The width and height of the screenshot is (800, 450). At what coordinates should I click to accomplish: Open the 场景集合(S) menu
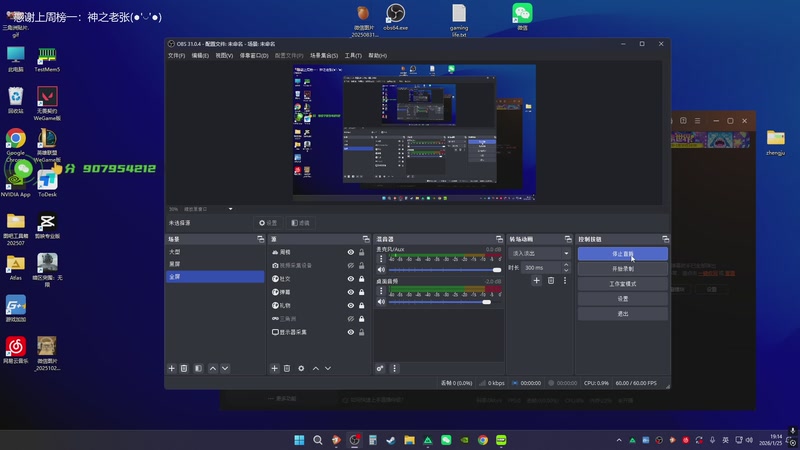pyautogui.click(x=324, y=56)
